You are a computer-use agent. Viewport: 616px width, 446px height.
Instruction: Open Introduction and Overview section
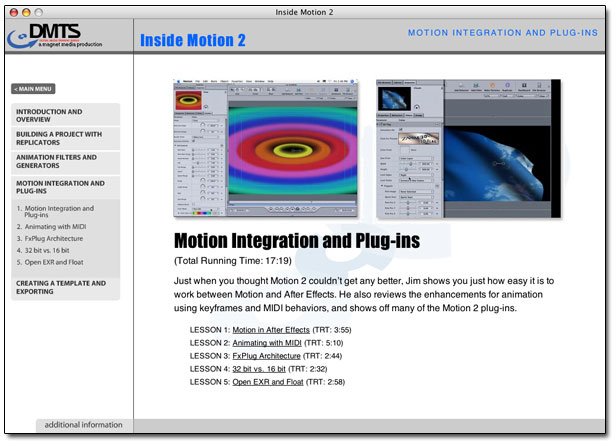pyautogui.click(x=66, y=115)
